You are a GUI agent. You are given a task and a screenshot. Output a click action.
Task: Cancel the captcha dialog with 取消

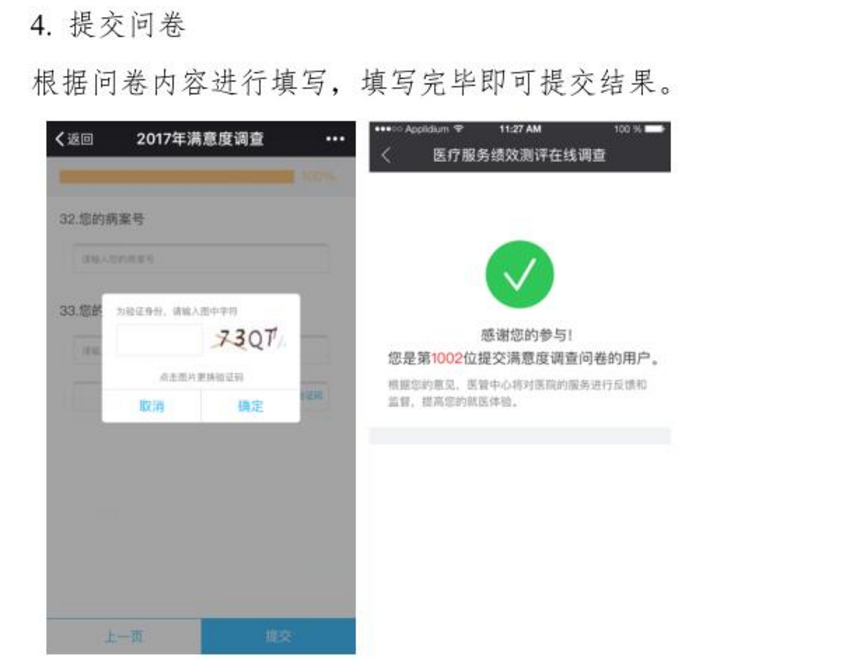pyautogui.click(x=152, y=406)
